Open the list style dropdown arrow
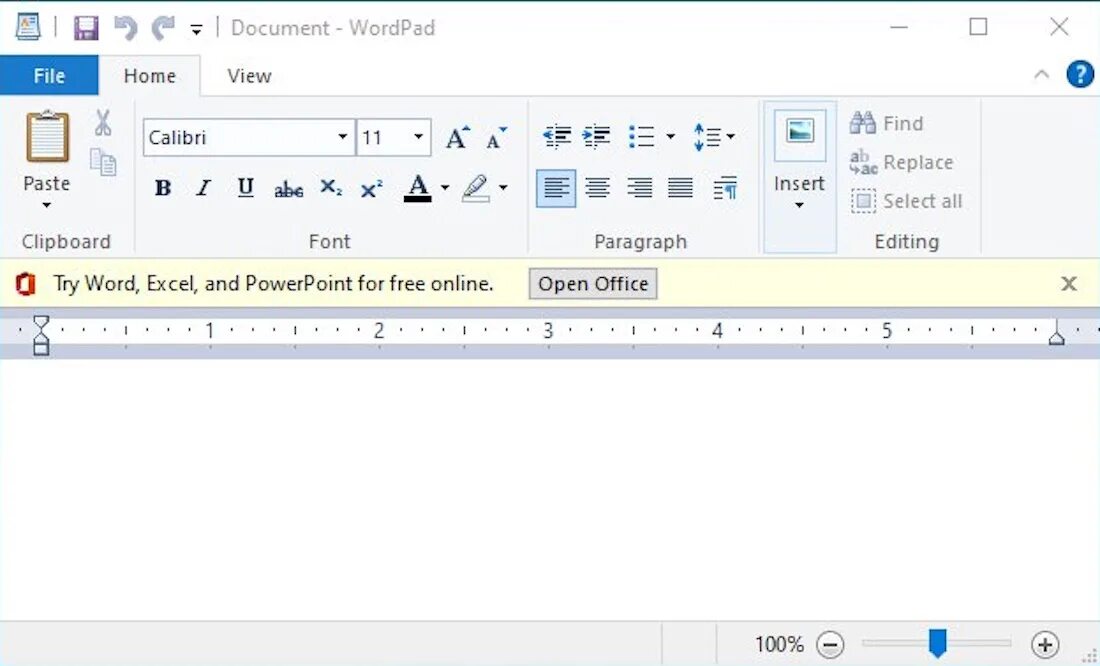The width and height of the screenshot is (1100, 666). pos(670,136)
